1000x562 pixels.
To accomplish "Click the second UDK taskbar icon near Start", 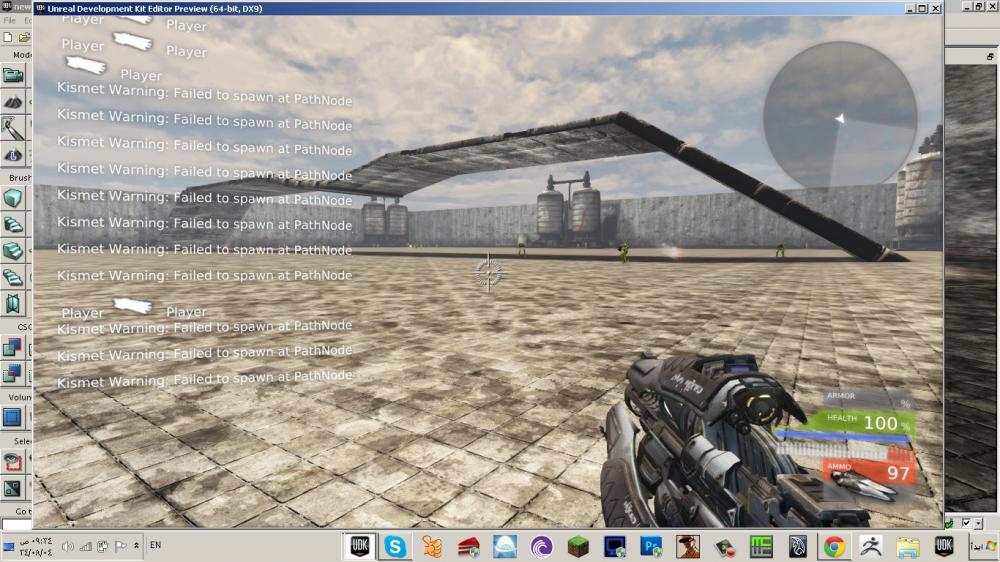I will coord(944,547).
